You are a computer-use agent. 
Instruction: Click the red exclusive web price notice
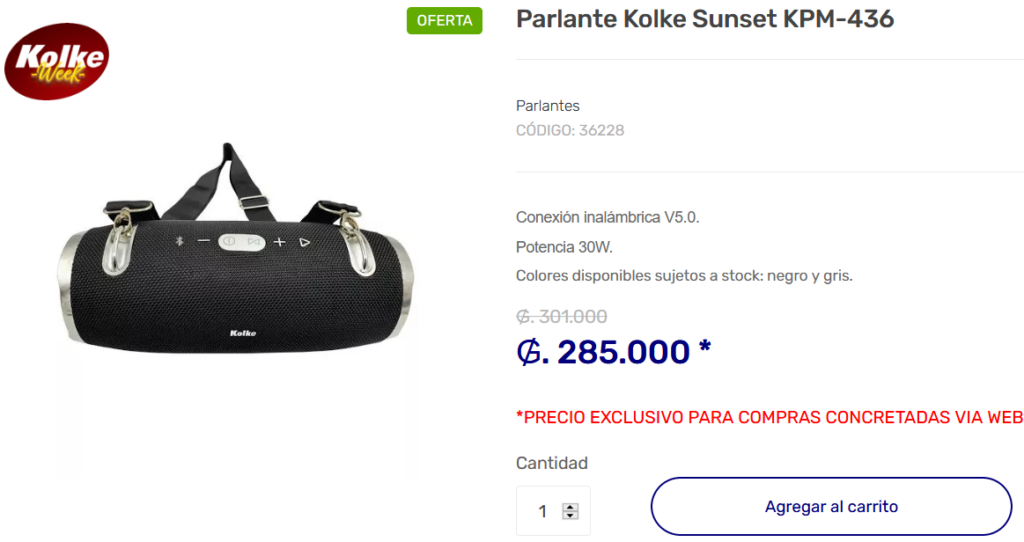coord(769,417)
